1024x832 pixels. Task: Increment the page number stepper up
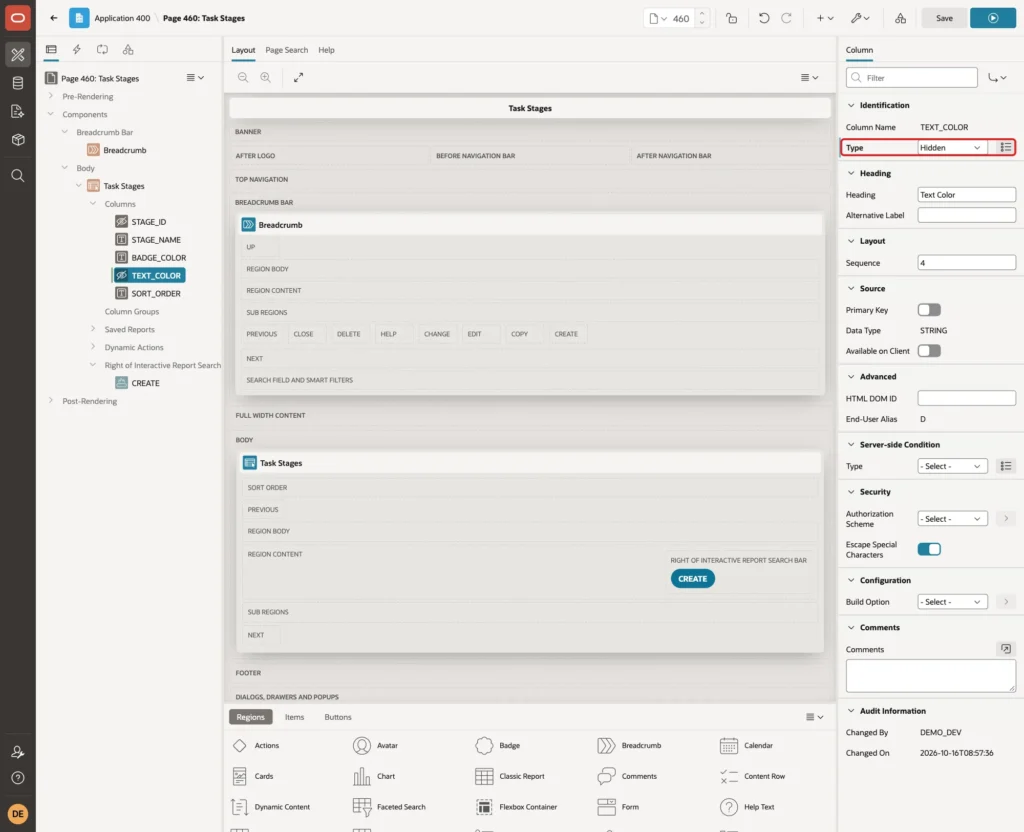[x=702, y=13]
